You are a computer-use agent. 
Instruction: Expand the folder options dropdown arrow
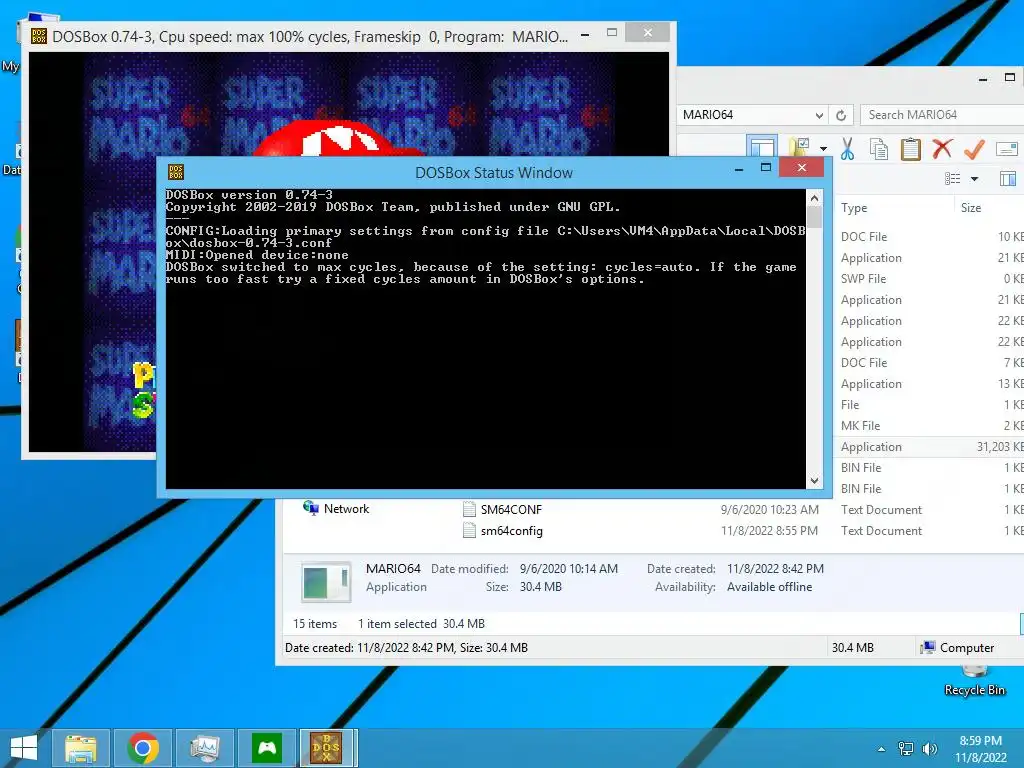pyautogui.click(x=823, y=149)
